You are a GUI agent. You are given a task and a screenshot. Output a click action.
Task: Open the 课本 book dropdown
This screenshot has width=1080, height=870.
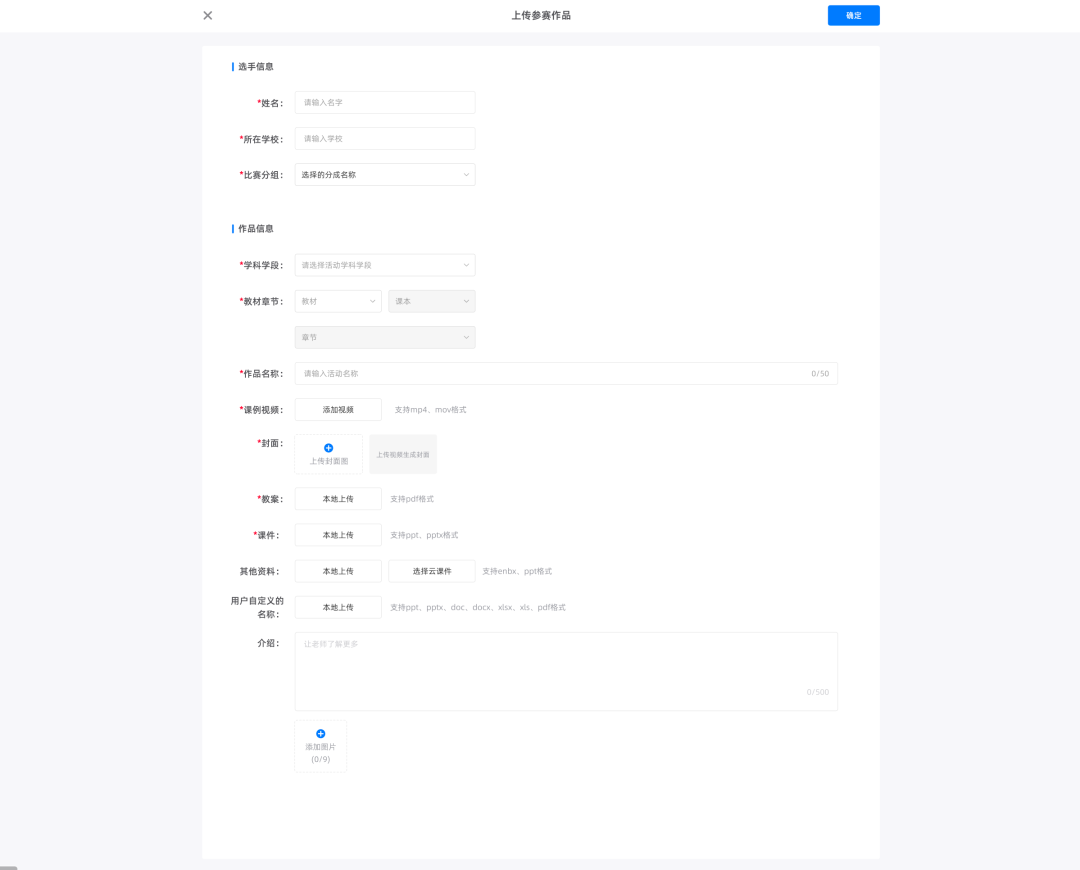pyautogui.click(x=432, y=301)
